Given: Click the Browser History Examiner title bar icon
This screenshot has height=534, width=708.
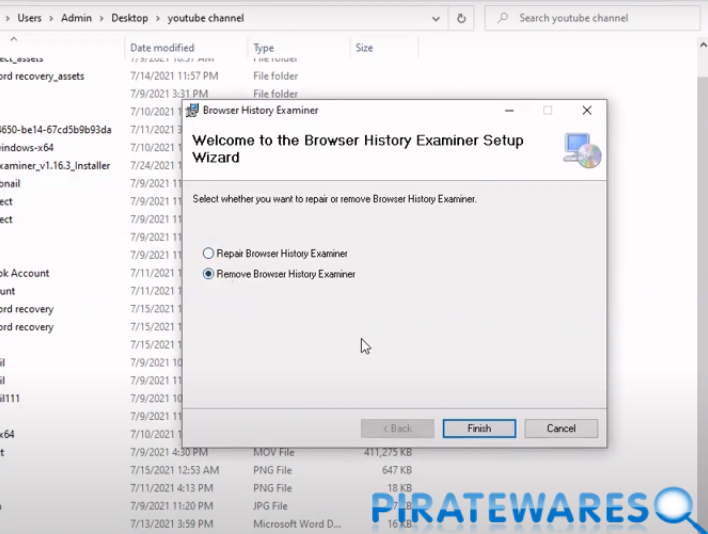Looking at the screenshot, I should [192, 111].
